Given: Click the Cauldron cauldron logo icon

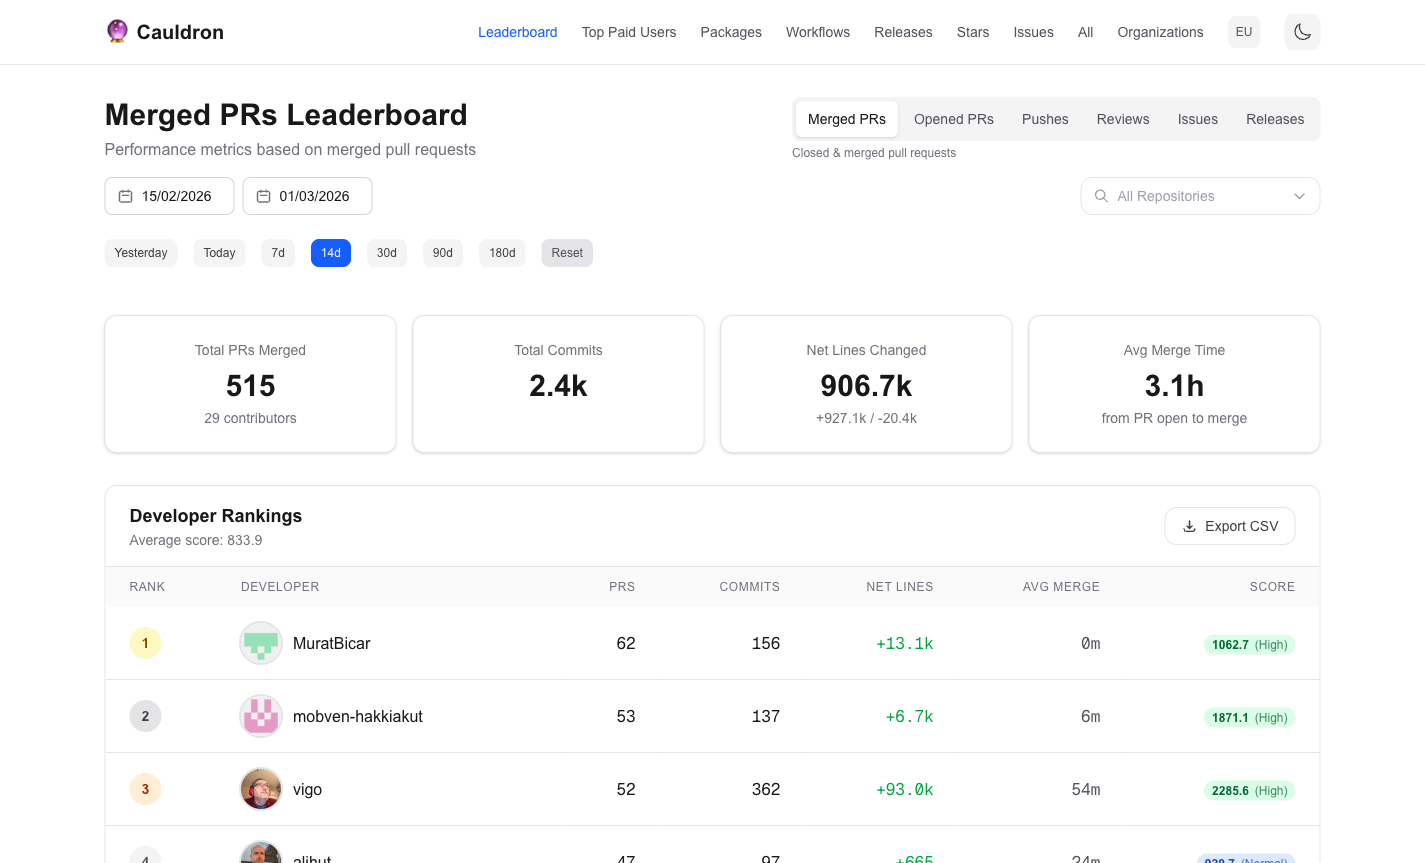Looking at the screenshot, I should [x=117, y=31].
